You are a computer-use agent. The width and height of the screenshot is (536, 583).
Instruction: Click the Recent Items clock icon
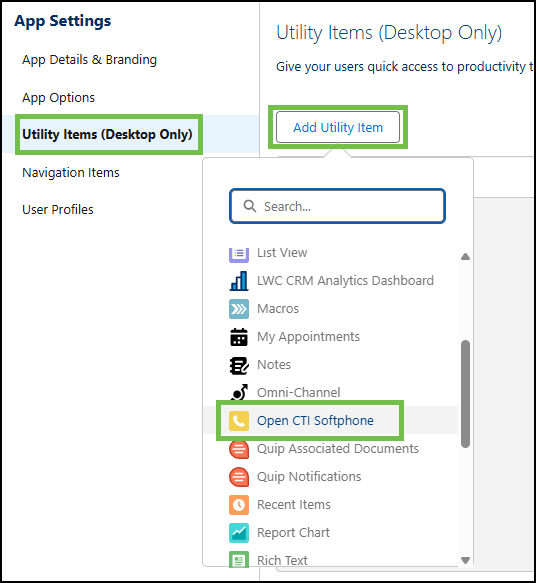tap(239, 505)
